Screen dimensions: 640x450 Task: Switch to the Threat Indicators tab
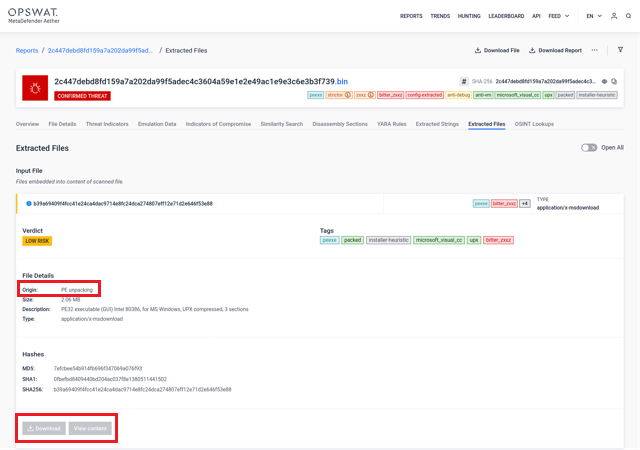click(107, 124)
